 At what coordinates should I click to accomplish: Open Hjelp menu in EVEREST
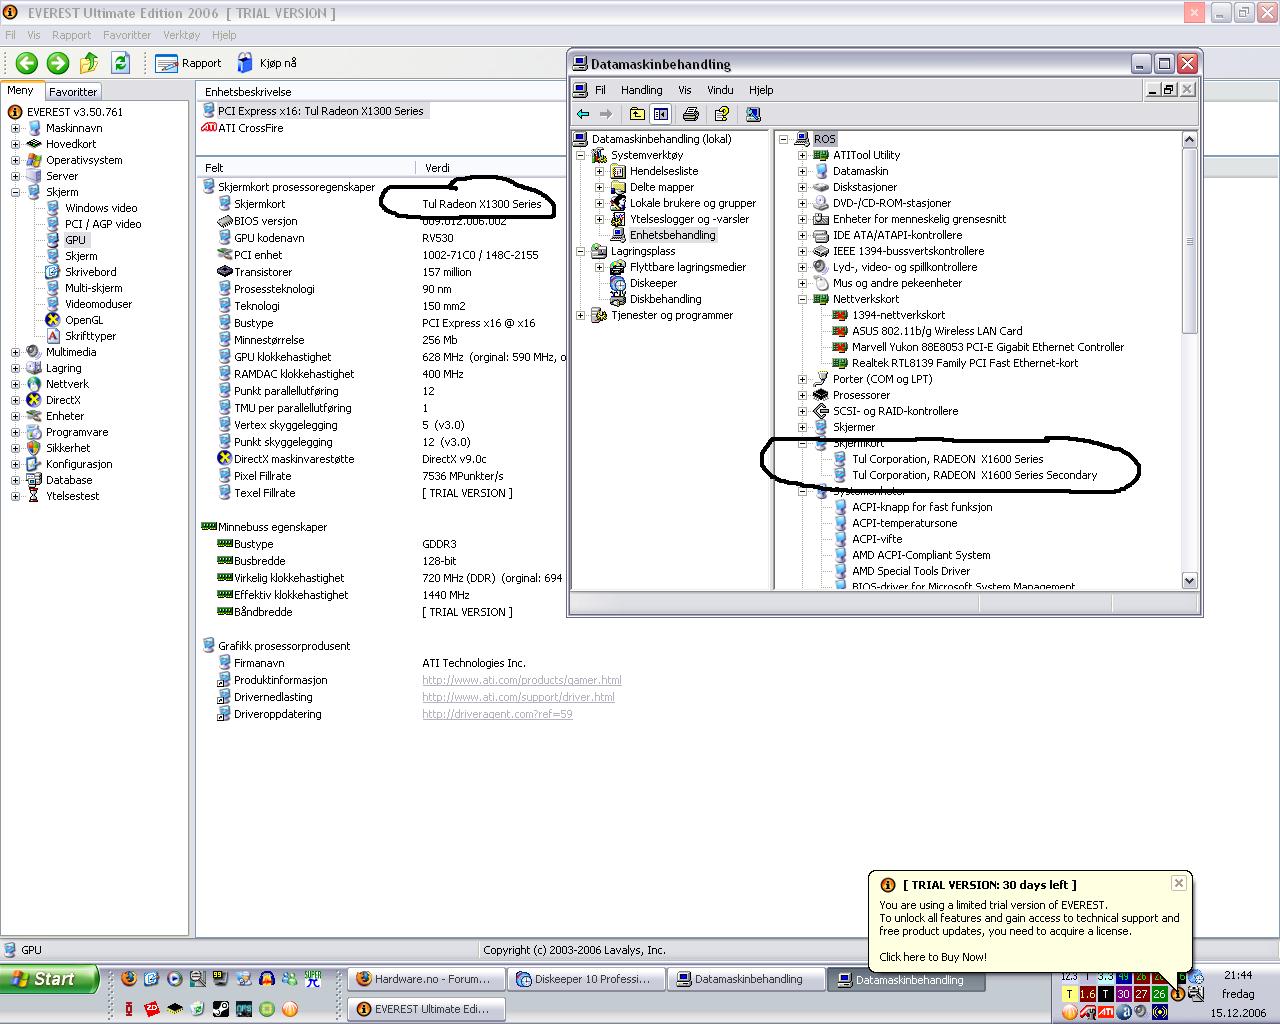tap(224, 35)
